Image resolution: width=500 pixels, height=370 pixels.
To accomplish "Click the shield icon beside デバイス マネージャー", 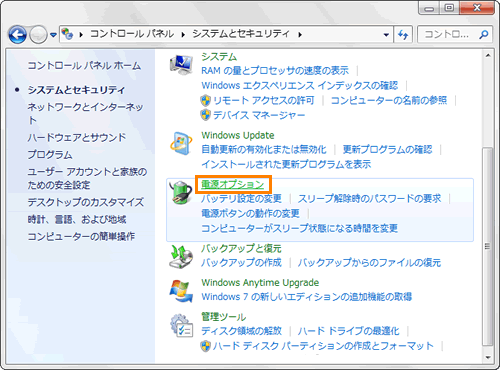I will (x=206, y=115).
